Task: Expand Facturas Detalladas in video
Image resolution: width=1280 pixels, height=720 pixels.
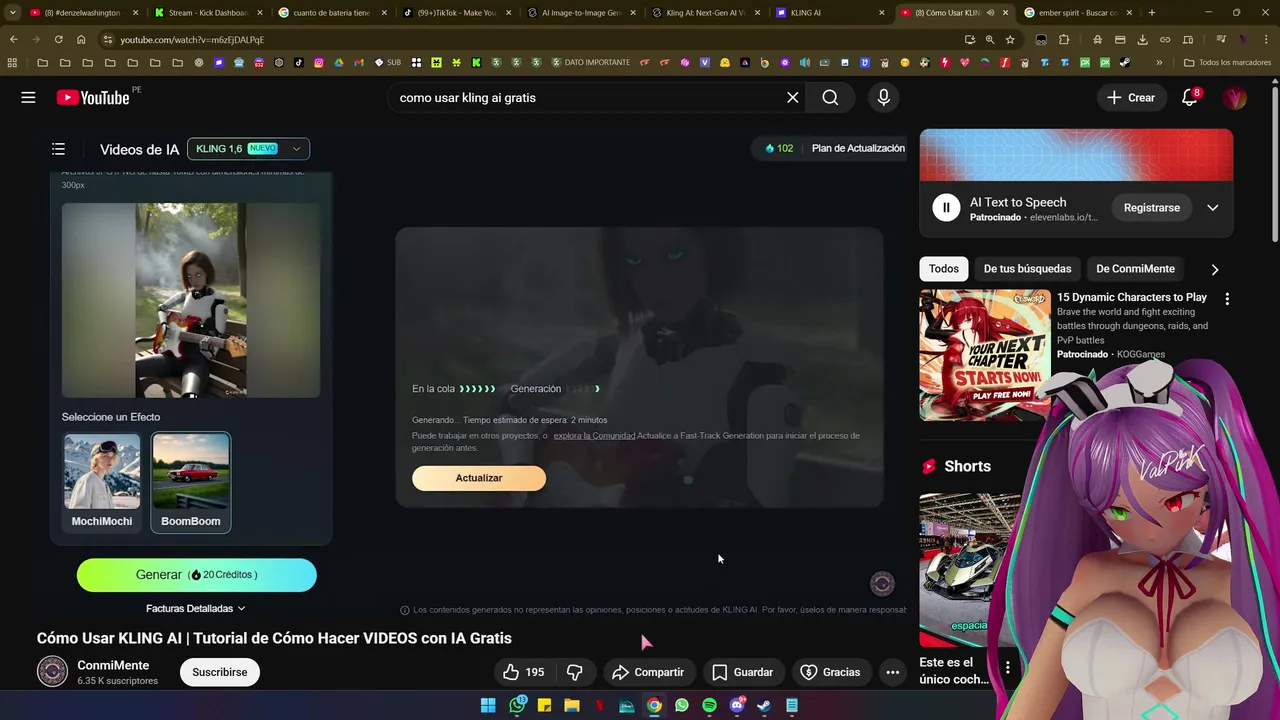Action: 195,608
